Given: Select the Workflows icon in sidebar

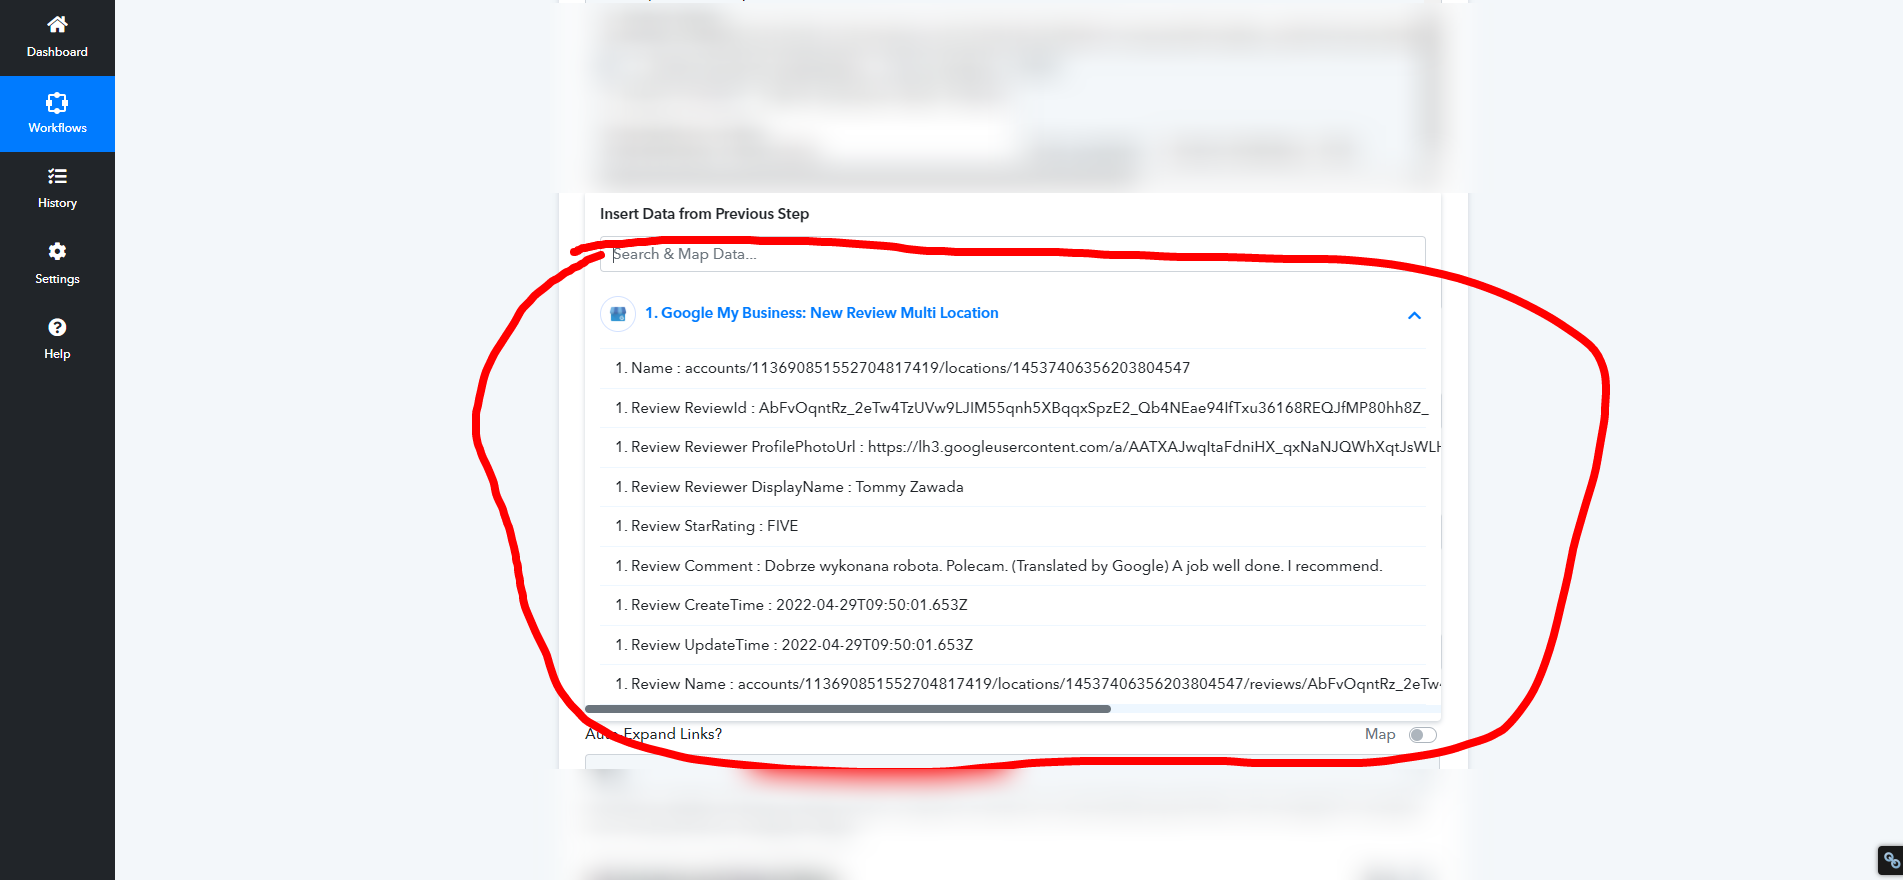Looking at the screenshot, I should [57, 102].
